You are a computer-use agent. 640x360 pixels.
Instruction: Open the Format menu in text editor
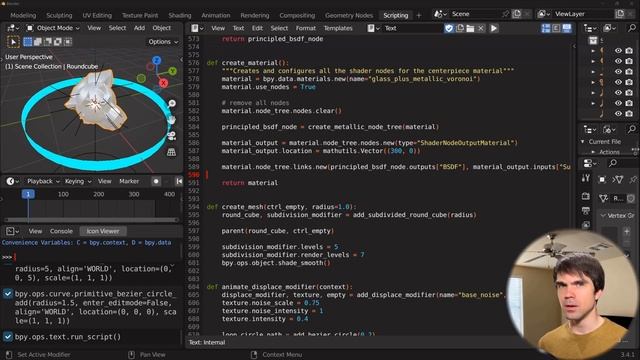[306, 28]
